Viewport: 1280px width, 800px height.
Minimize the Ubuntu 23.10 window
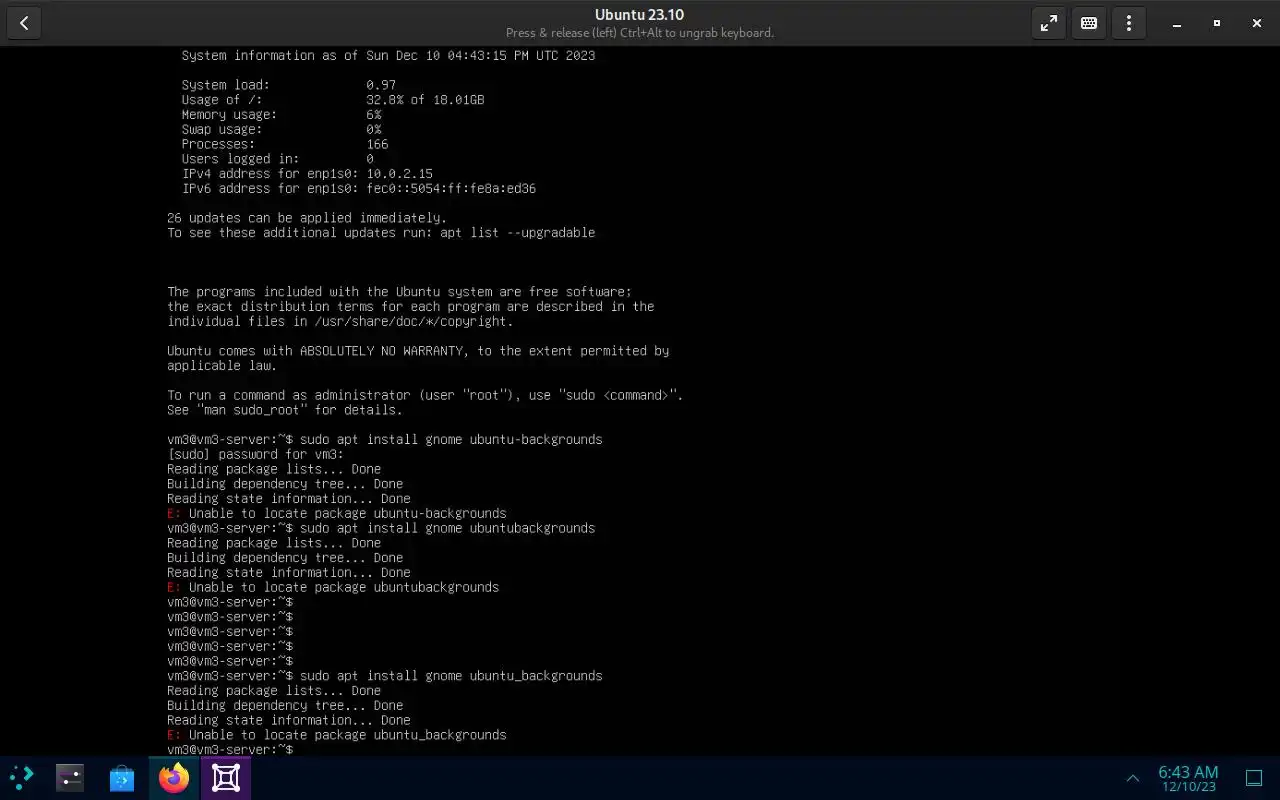click(x=1177, y=23)
